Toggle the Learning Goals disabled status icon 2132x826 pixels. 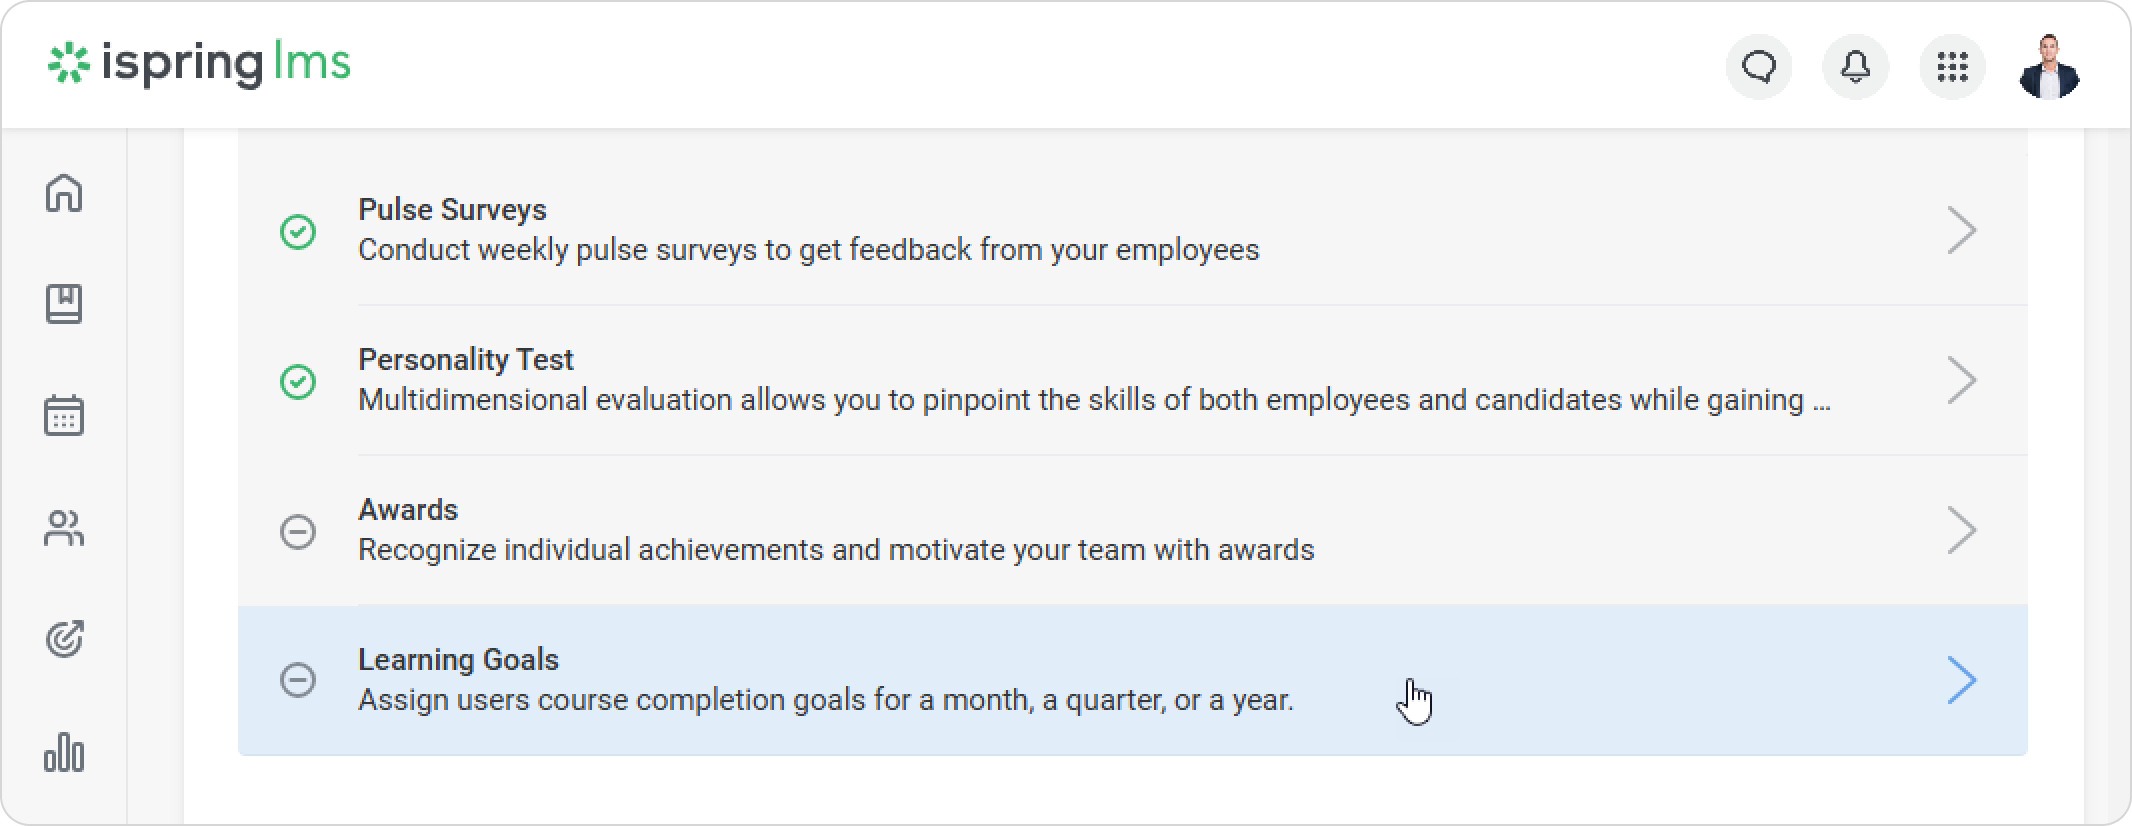tap(298, 680)
